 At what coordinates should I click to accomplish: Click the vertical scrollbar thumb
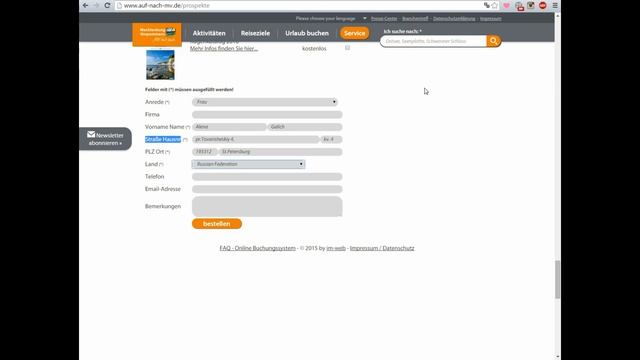click(x=558, y=280)
